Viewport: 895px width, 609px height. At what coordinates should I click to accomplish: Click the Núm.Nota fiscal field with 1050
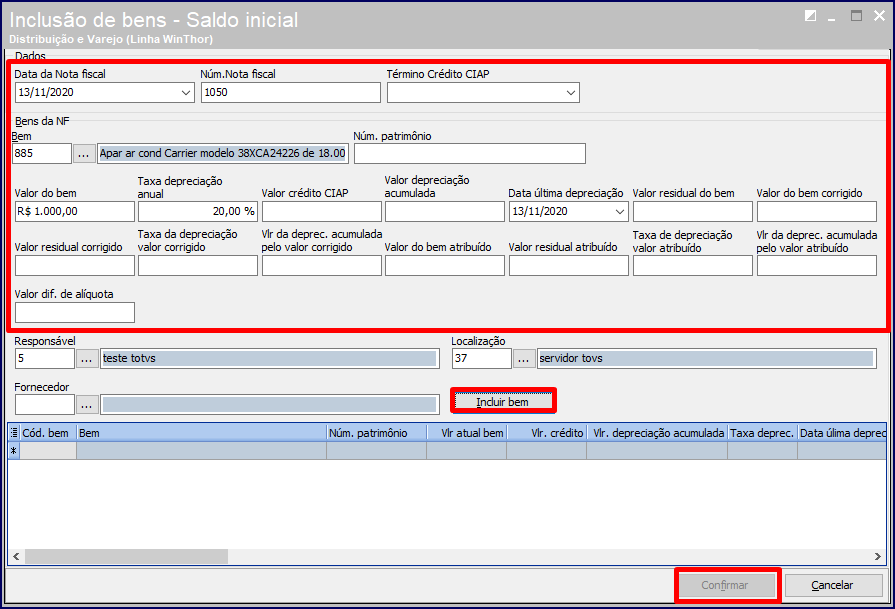pos(291,92)
